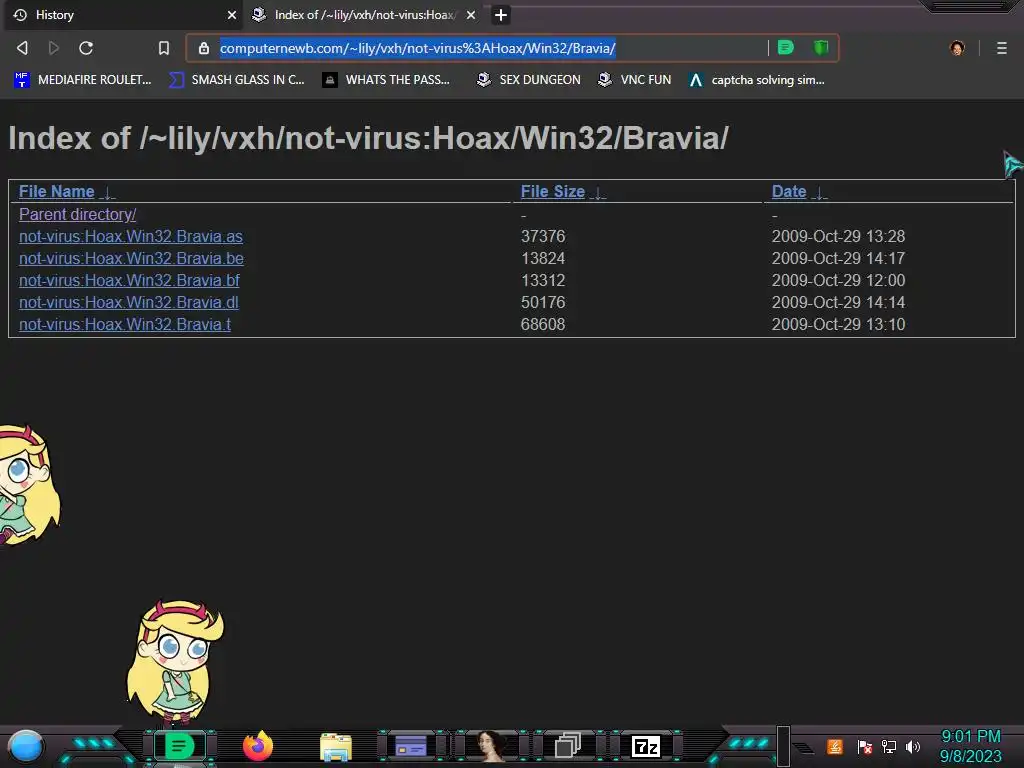Open File Explorer from the taskbar
Screen dimensions: 1024x768
tap(336, 747)
